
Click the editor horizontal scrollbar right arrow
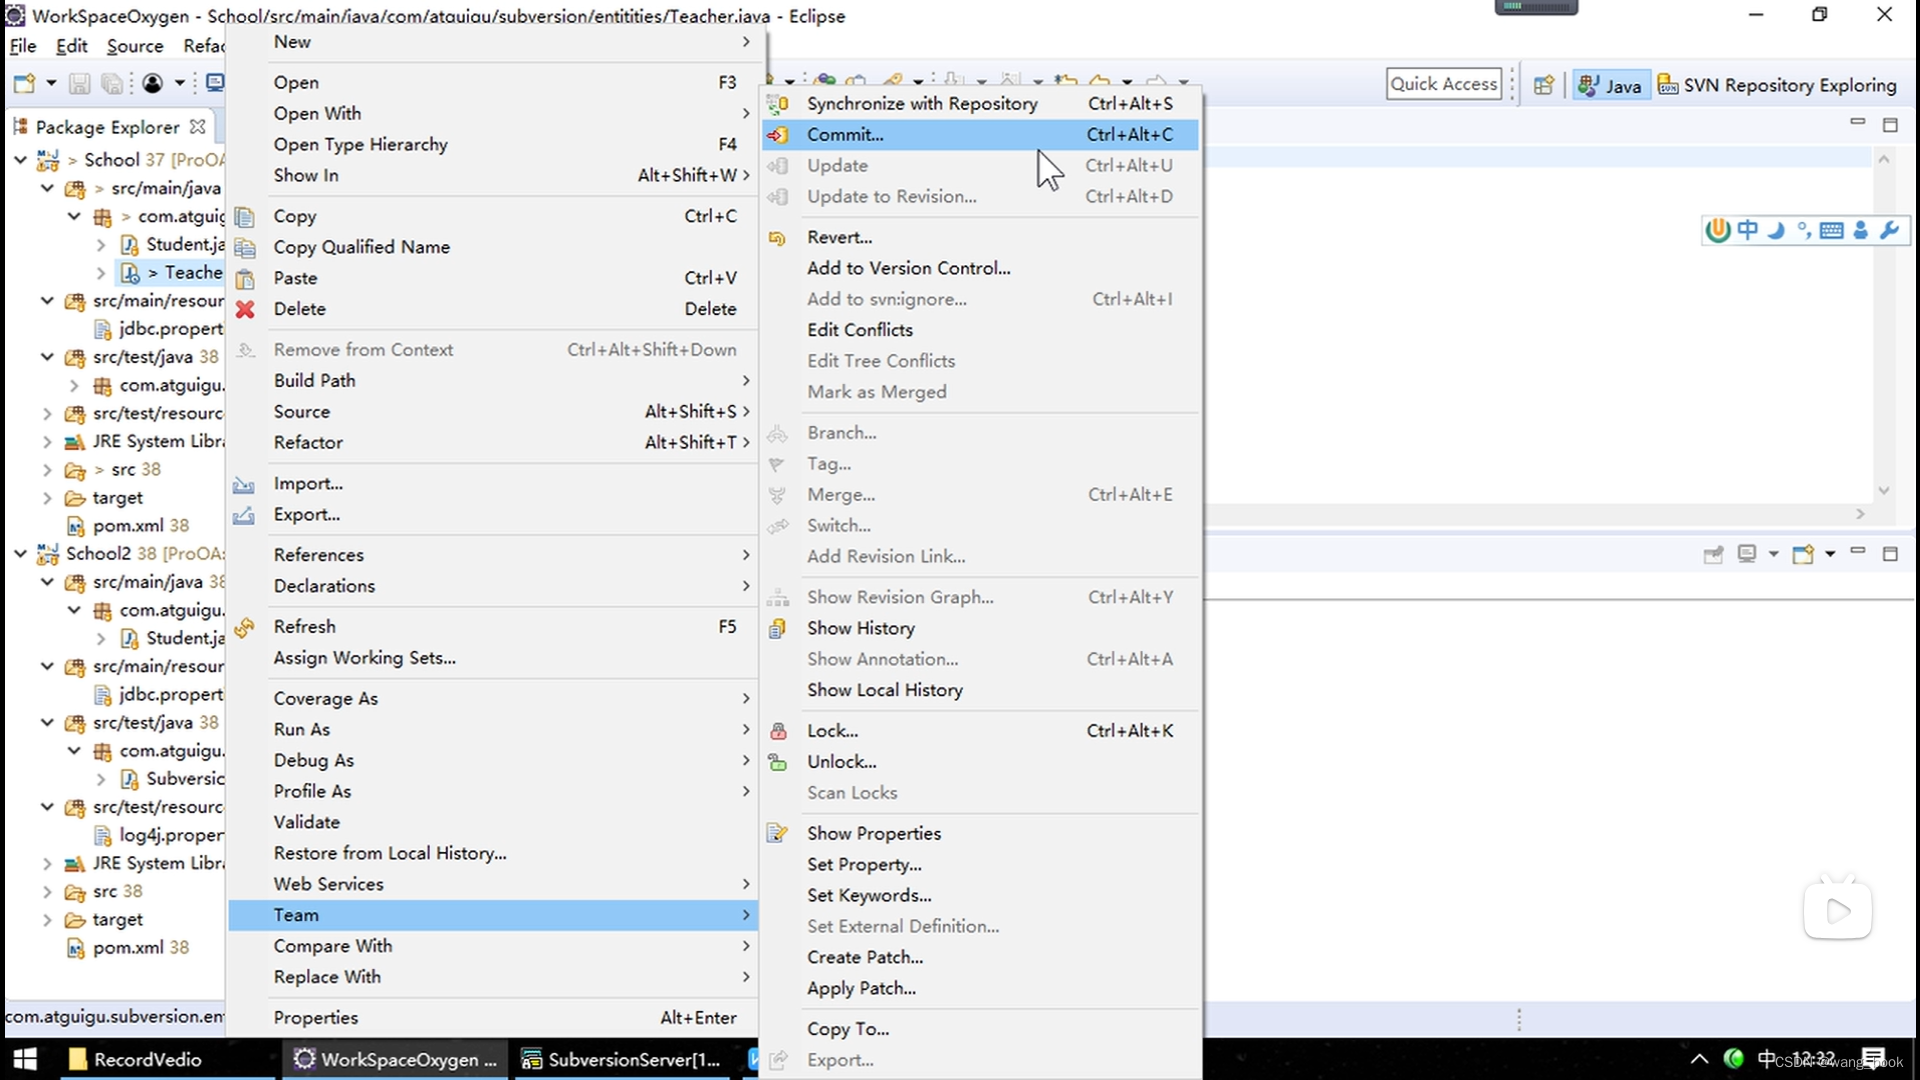[1860, 514]
